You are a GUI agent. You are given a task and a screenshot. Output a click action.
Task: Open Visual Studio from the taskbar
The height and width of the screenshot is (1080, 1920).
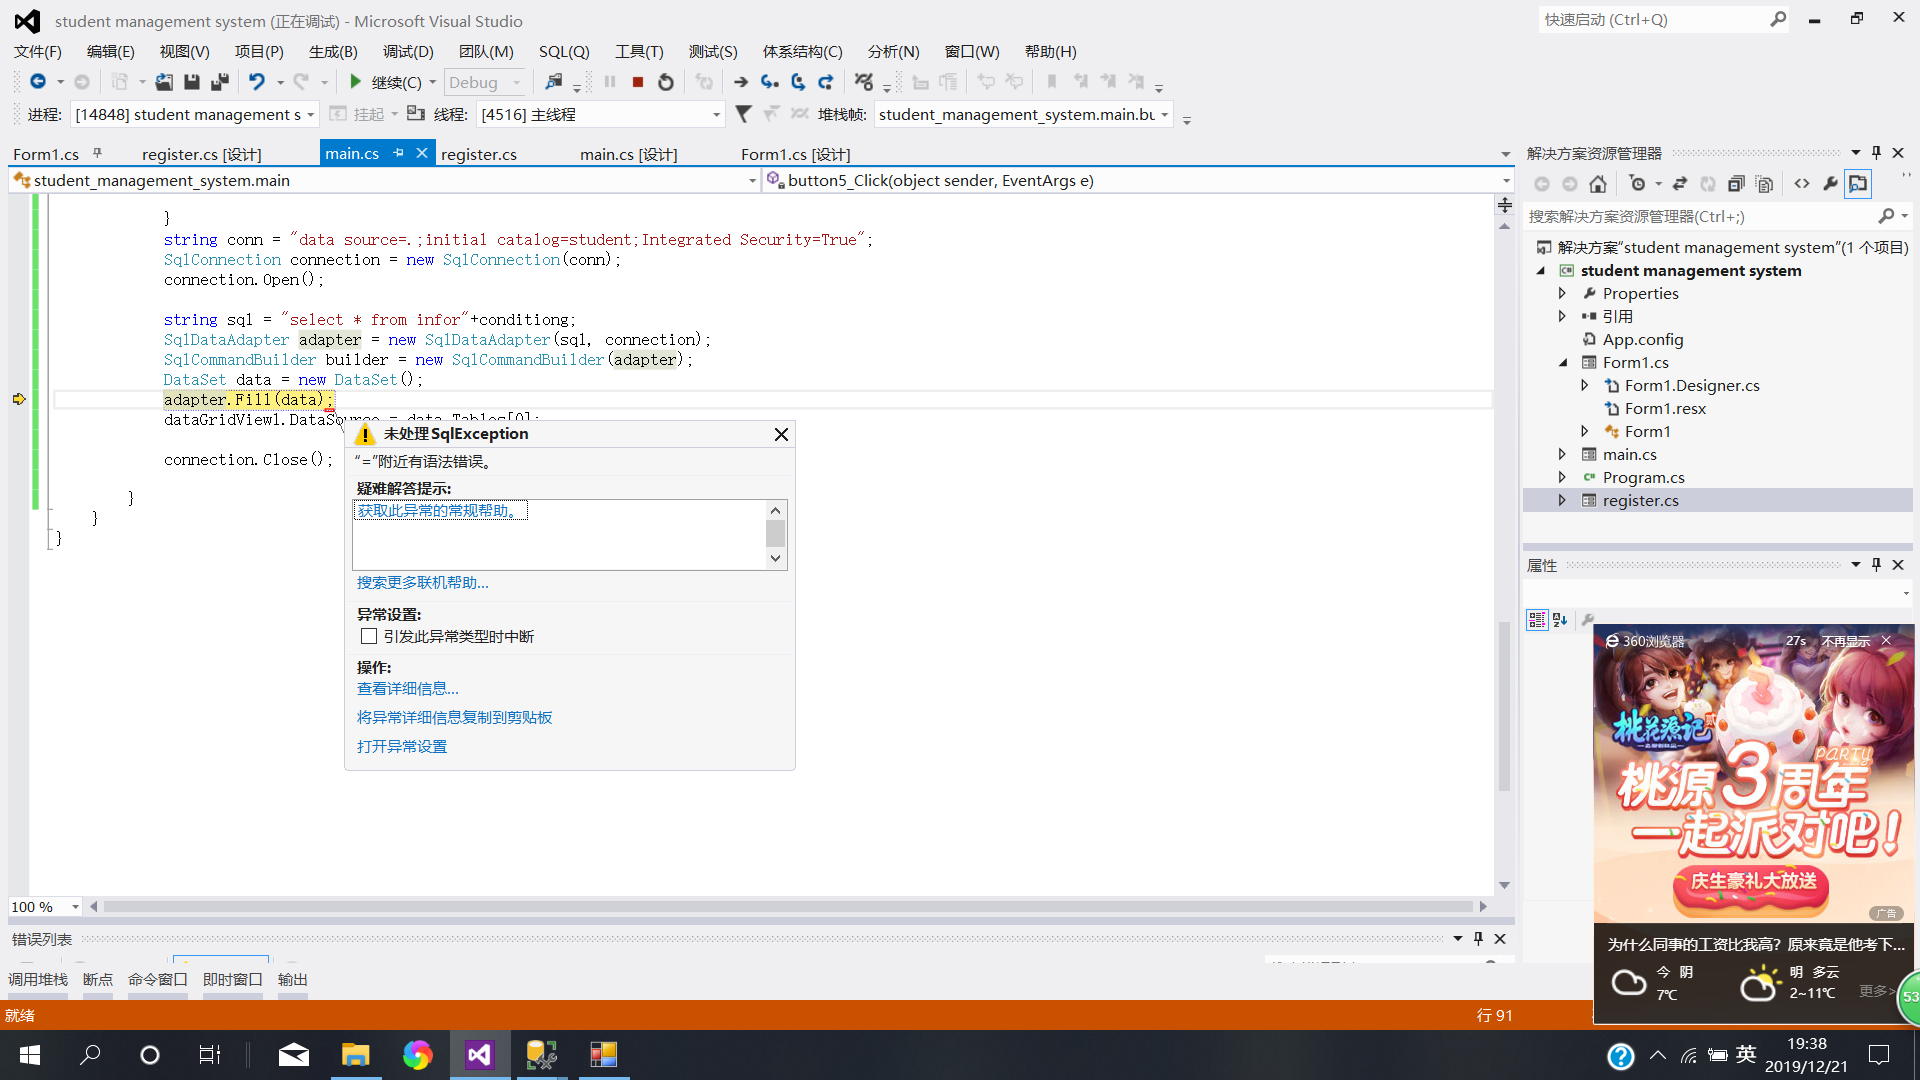click(x=480, y=1054)
